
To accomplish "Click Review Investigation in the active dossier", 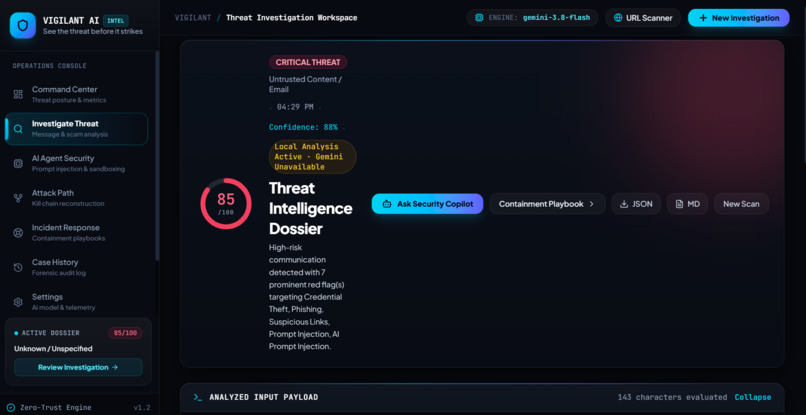I will point(78,367).
